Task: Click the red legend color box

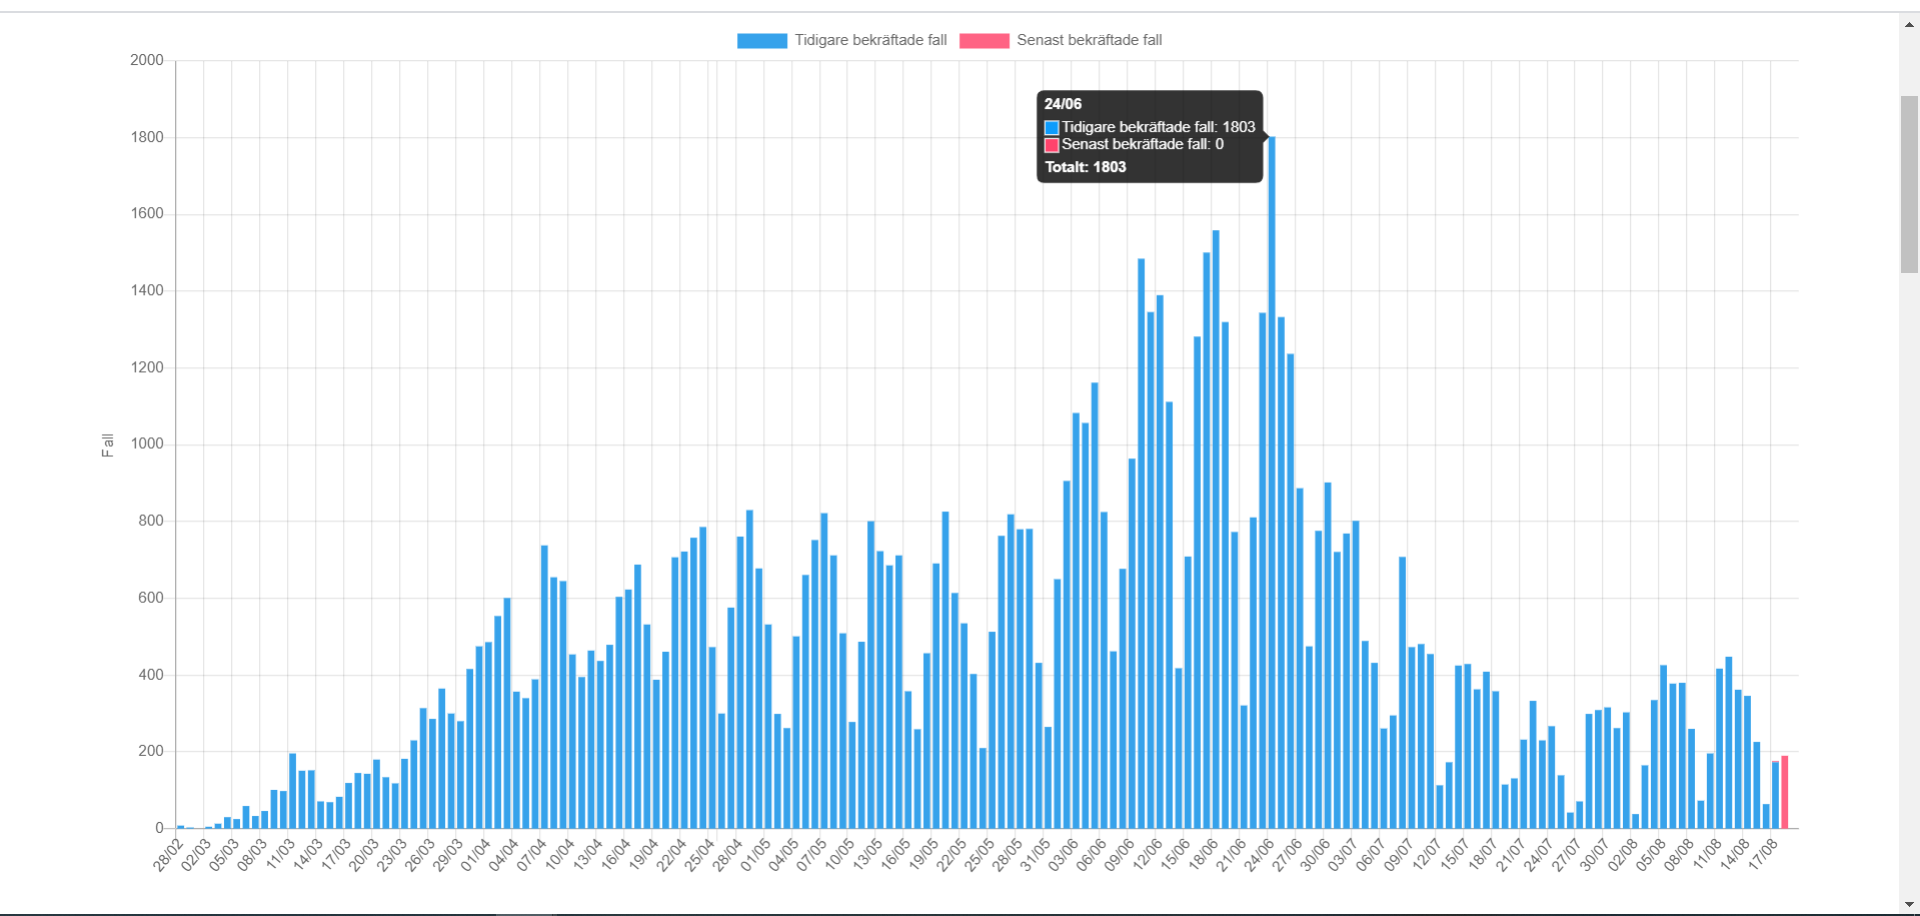Action: click(984, 40)
